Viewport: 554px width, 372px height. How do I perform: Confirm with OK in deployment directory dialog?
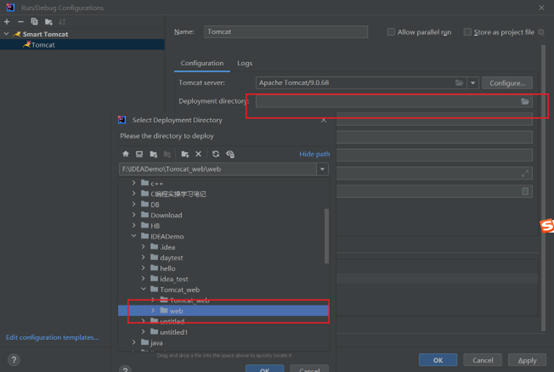[265, 368]
